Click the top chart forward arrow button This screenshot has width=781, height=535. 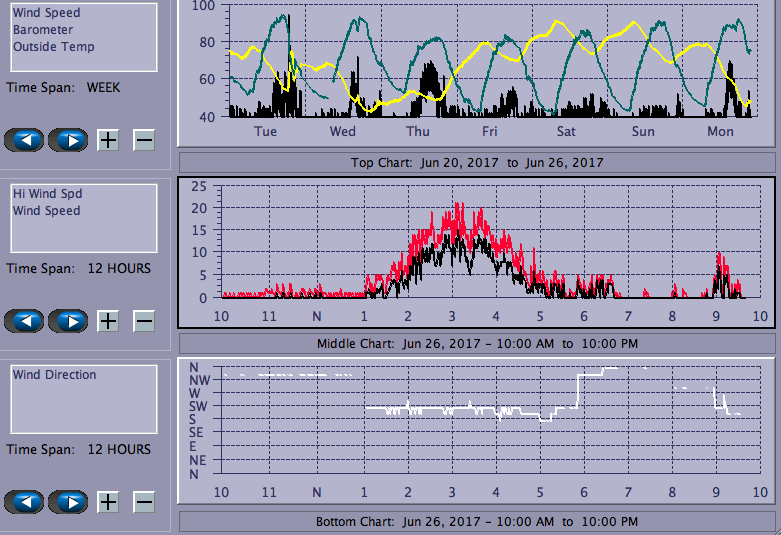tap(68, 139)
